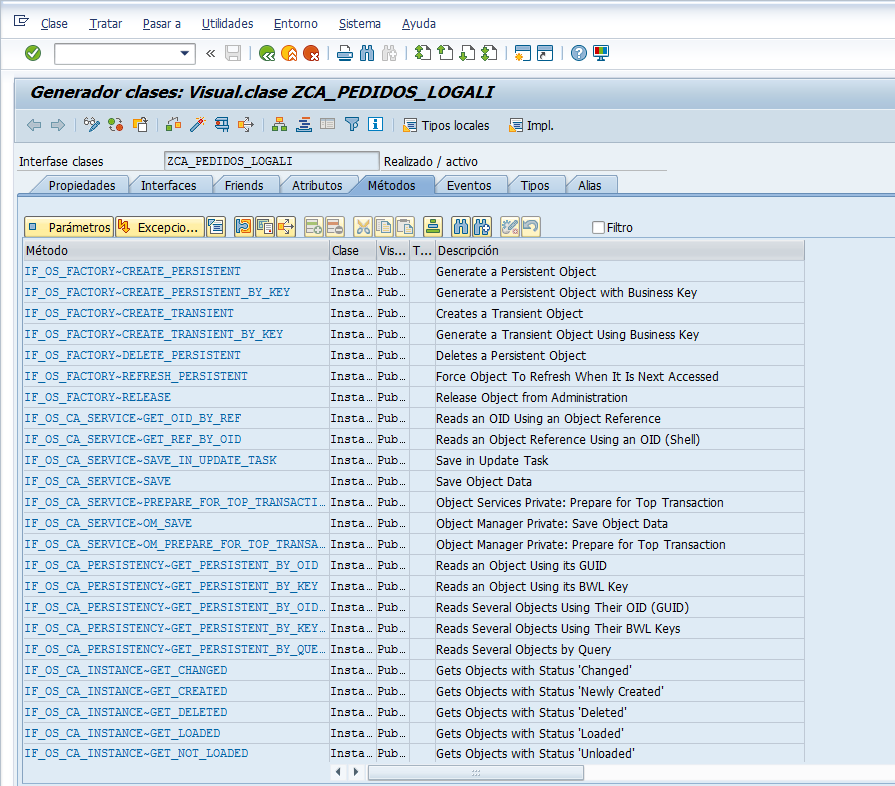
Task: Click the green Back icon
Action: pyautogui.click(x=267, y=54)
